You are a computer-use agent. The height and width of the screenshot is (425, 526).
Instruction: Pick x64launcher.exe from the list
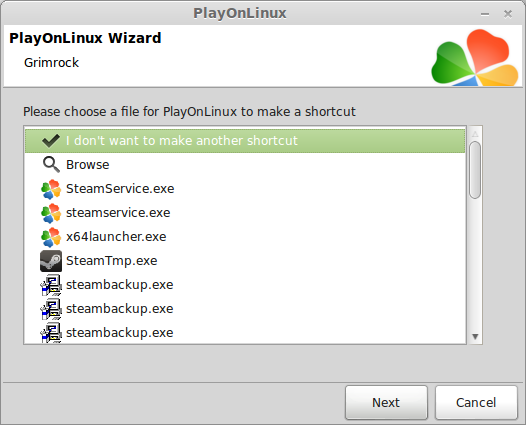pyautogui.click(x=245, y=237)
